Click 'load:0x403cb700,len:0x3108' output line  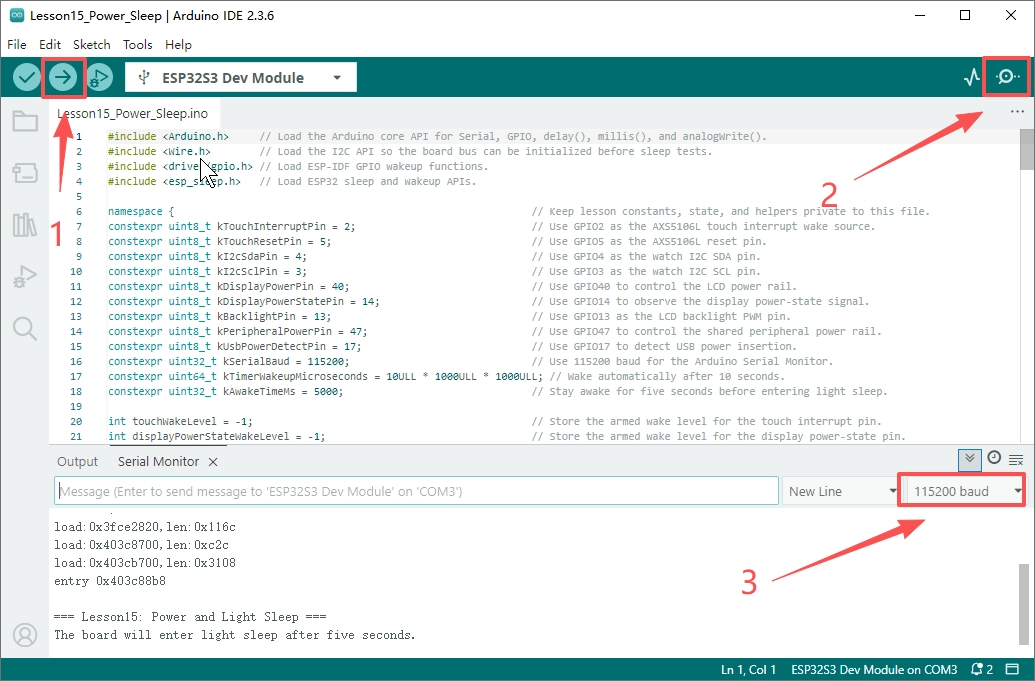[x=145, y=563]
